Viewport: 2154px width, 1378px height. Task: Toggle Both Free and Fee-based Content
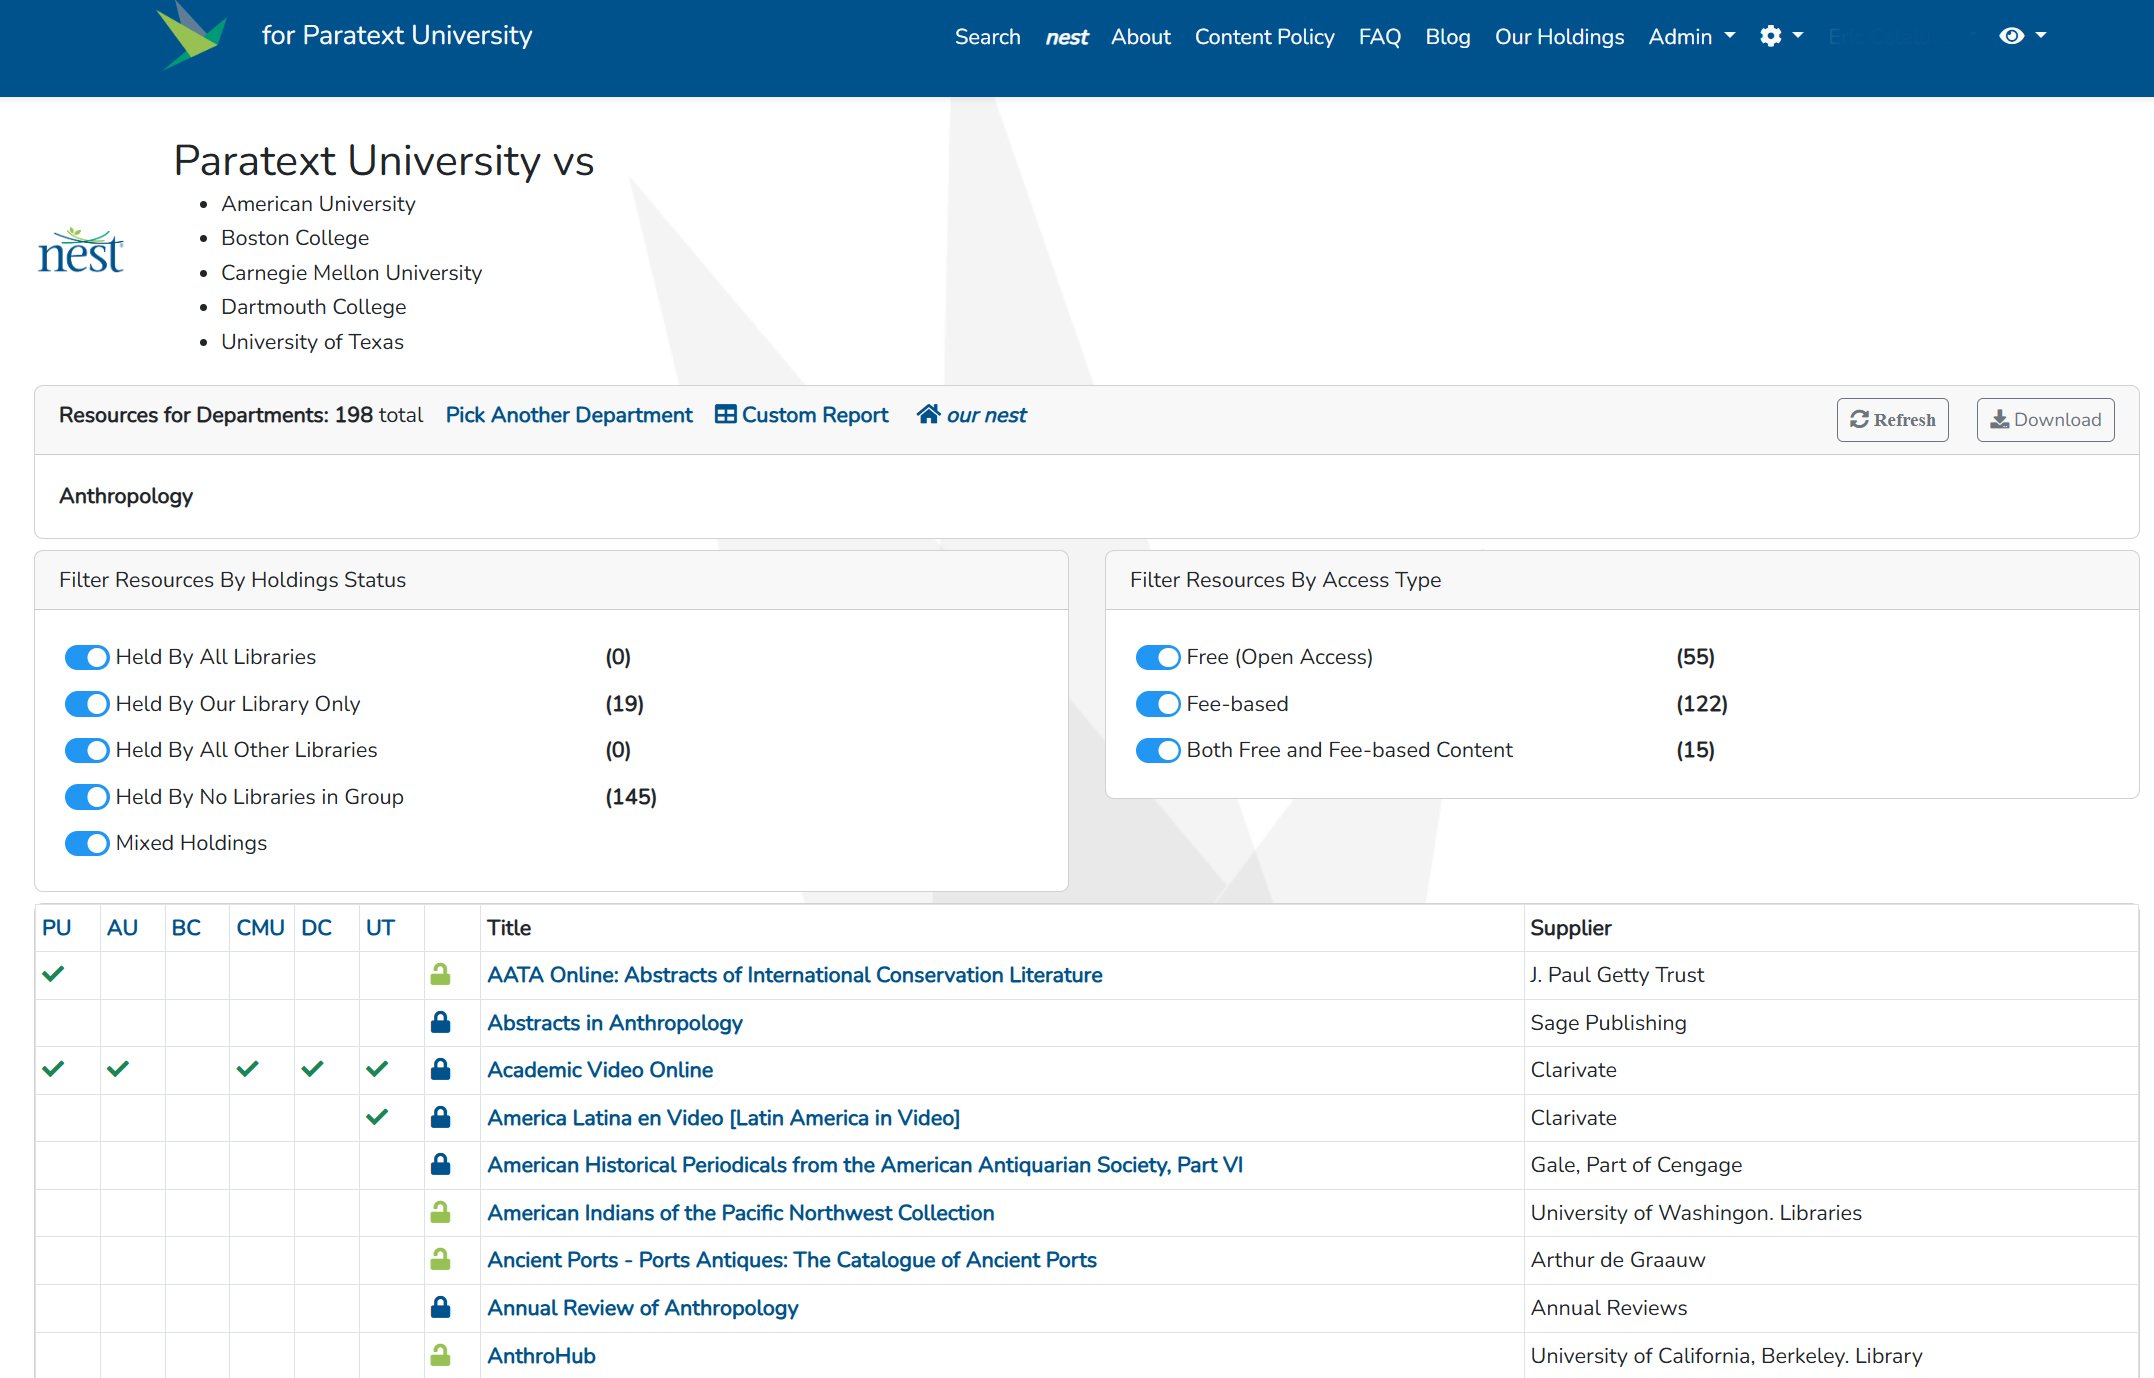1158,750
